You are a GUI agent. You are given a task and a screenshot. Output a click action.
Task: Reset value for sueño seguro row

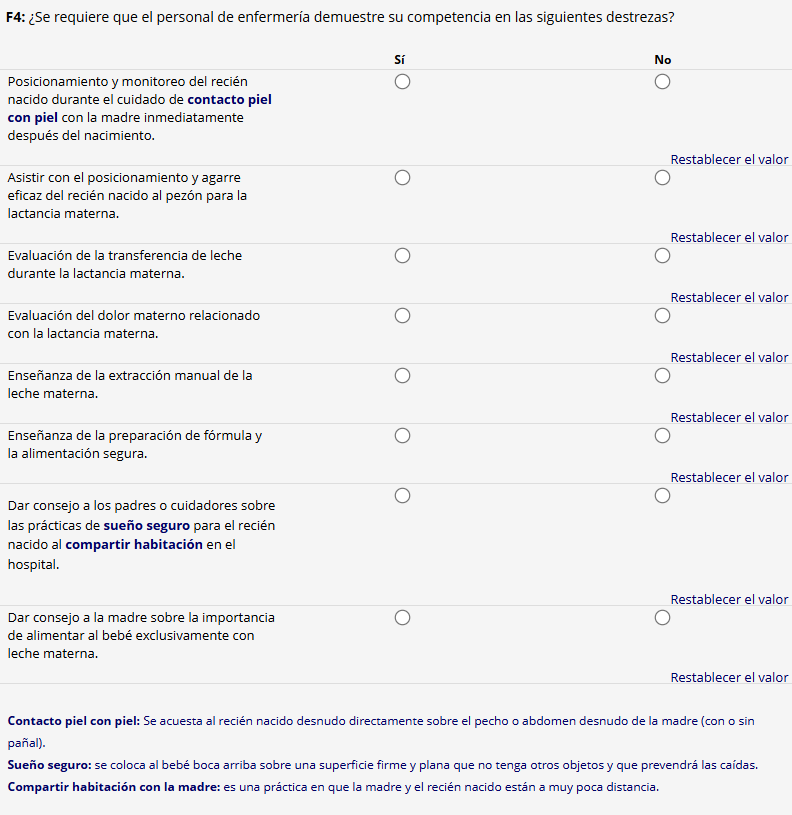[729, 600]
